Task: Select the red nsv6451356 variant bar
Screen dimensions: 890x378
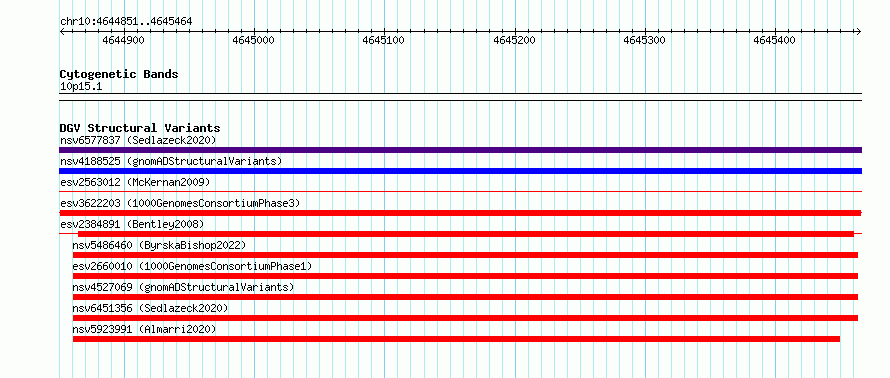Action: pos(465,318)
